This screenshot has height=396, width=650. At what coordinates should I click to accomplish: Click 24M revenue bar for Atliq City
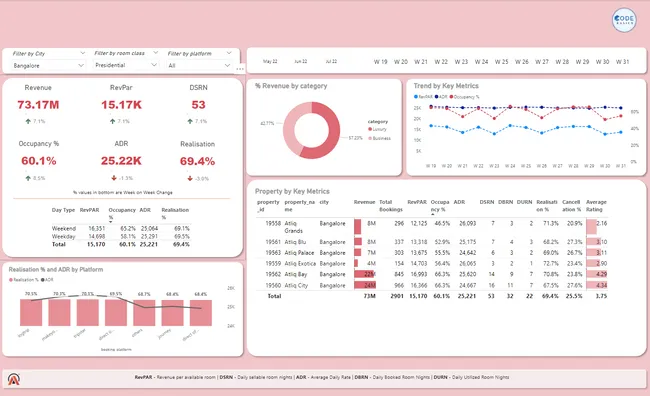pyautogui.click(x=365, y=285)
